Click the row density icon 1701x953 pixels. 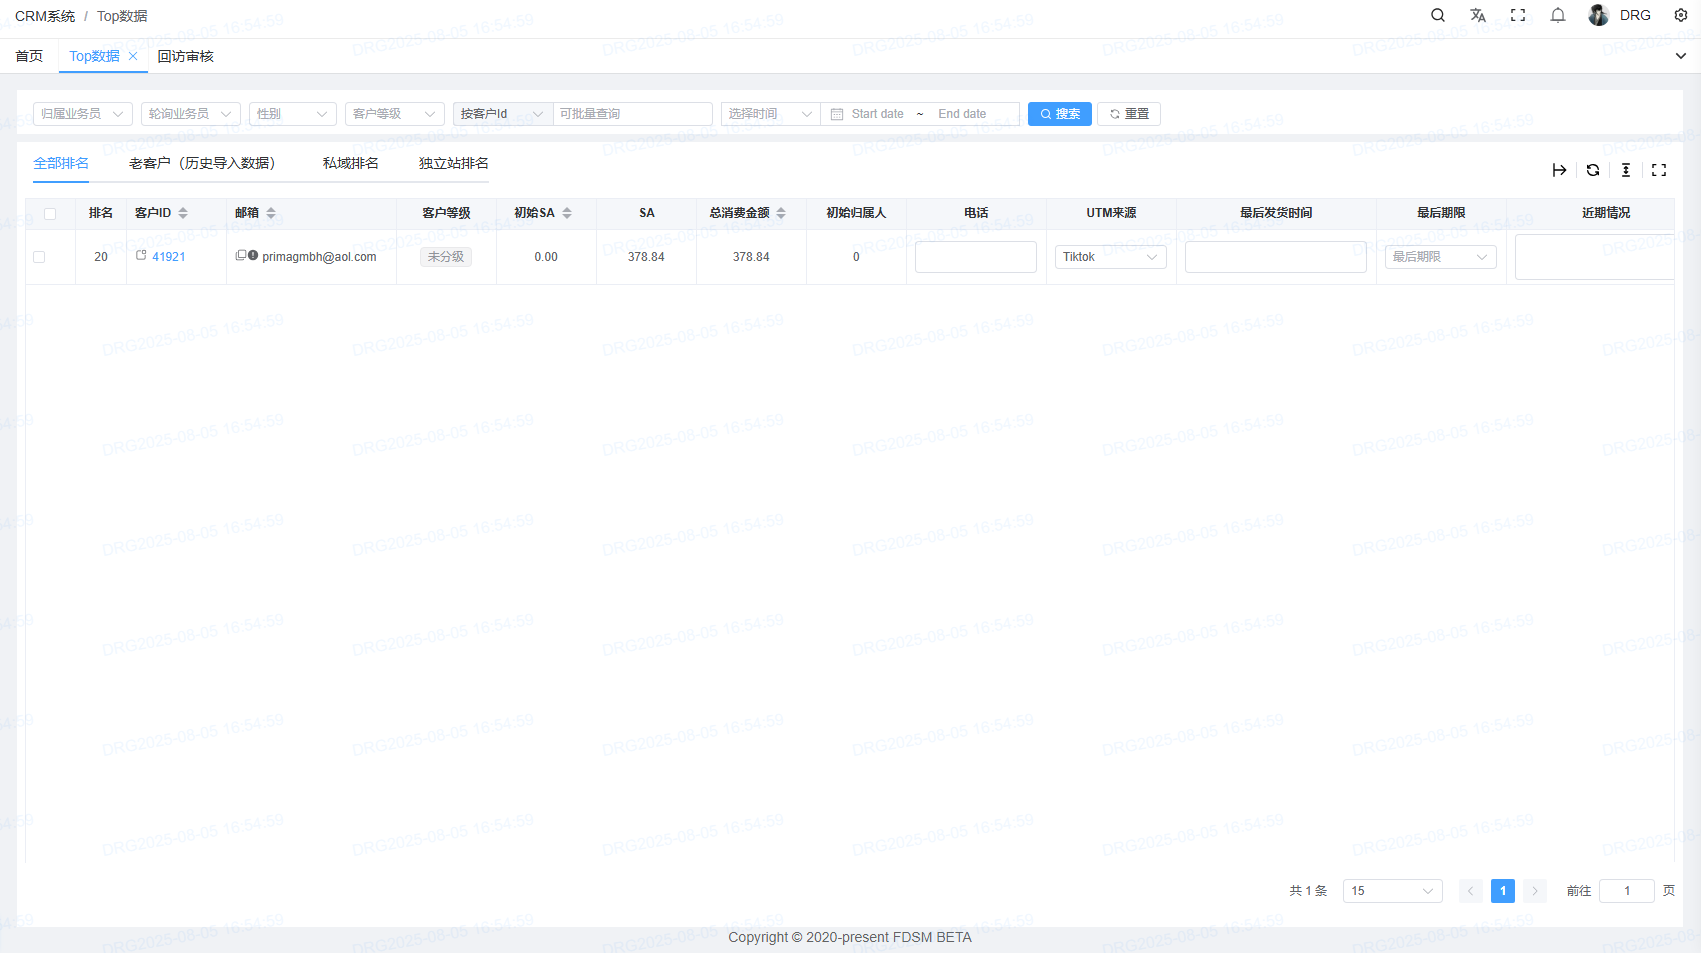(1626, 170)
